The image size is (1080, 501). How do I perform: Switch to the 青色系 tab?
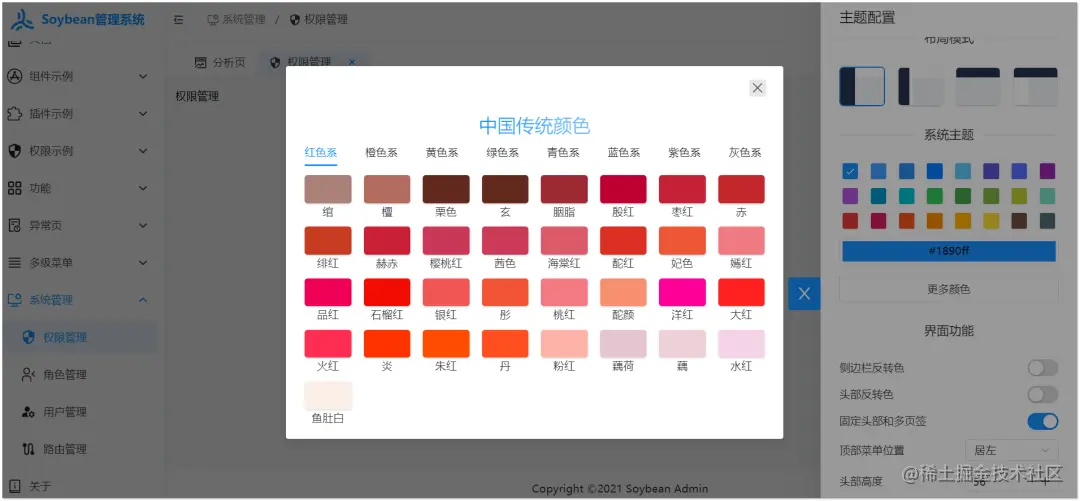(x=563, y=153)
